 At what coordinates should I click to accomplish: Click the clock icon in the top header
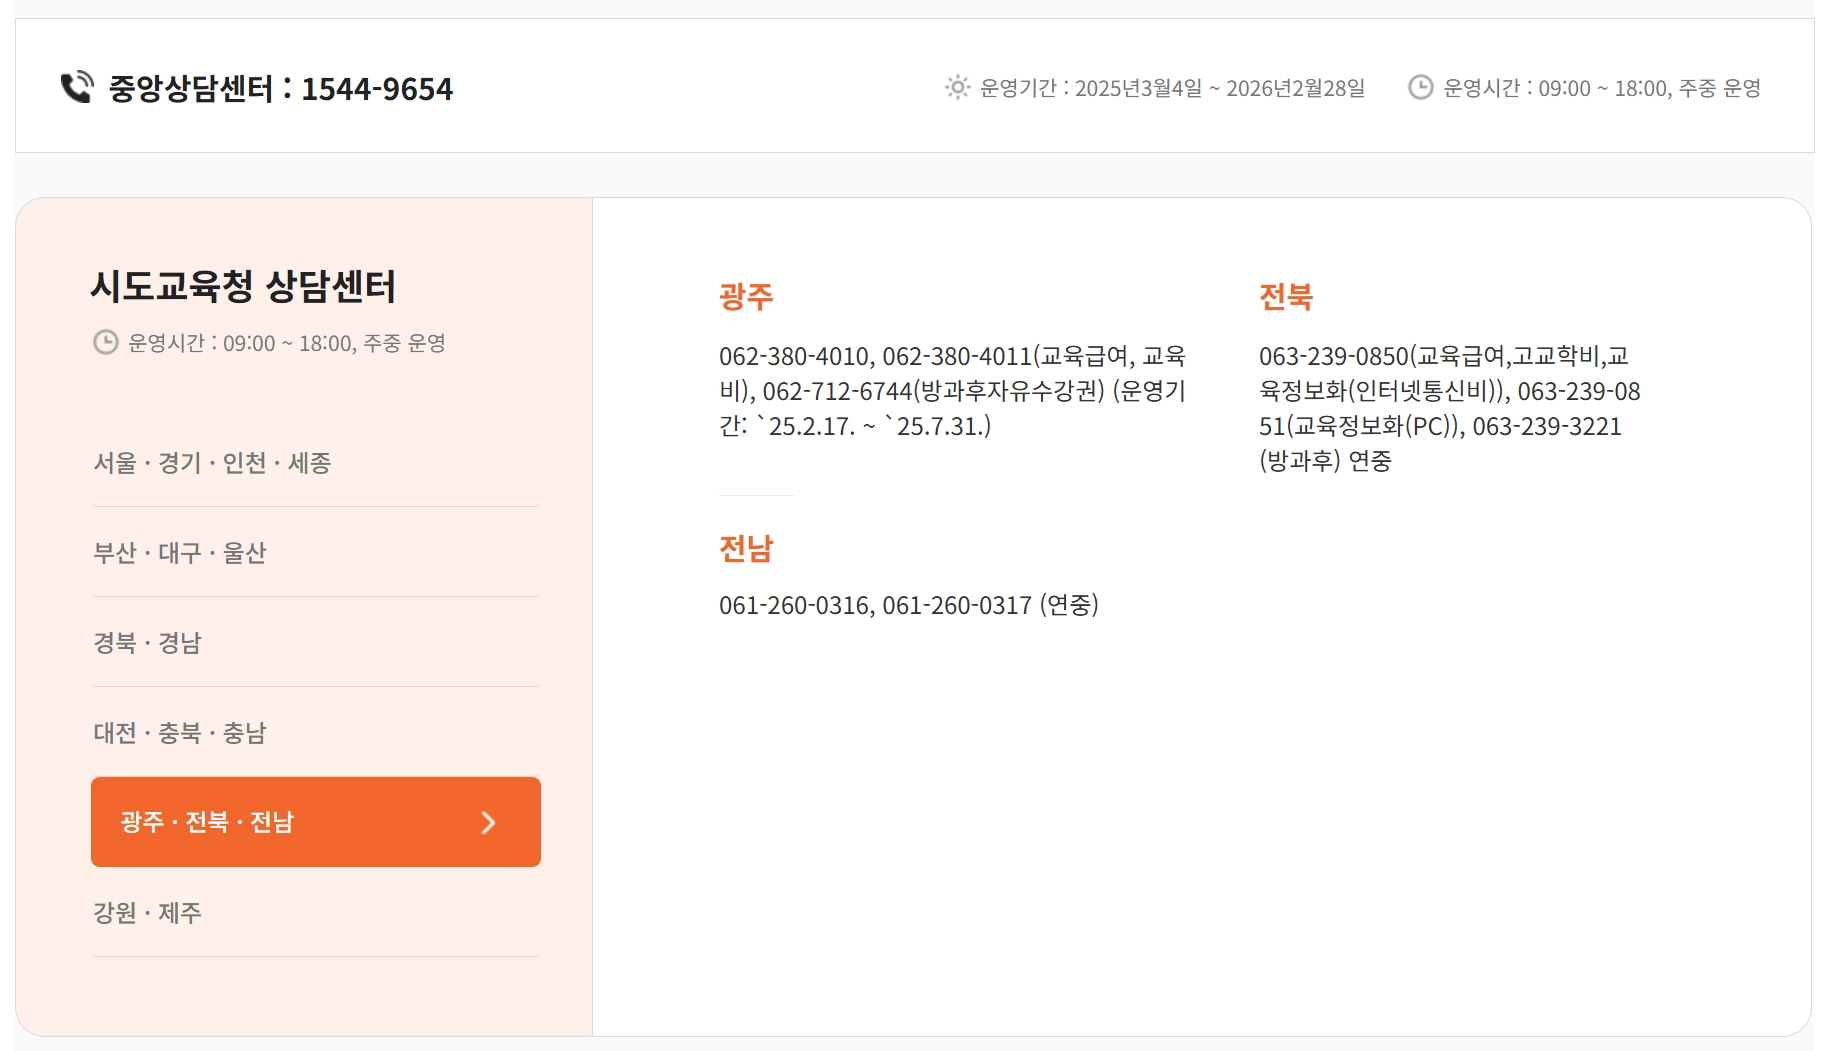pos(1420,88)
